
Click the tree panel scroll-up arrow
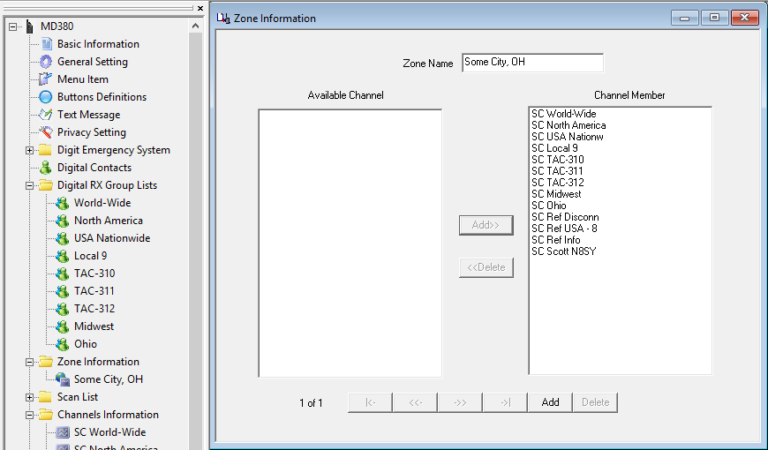195,26
